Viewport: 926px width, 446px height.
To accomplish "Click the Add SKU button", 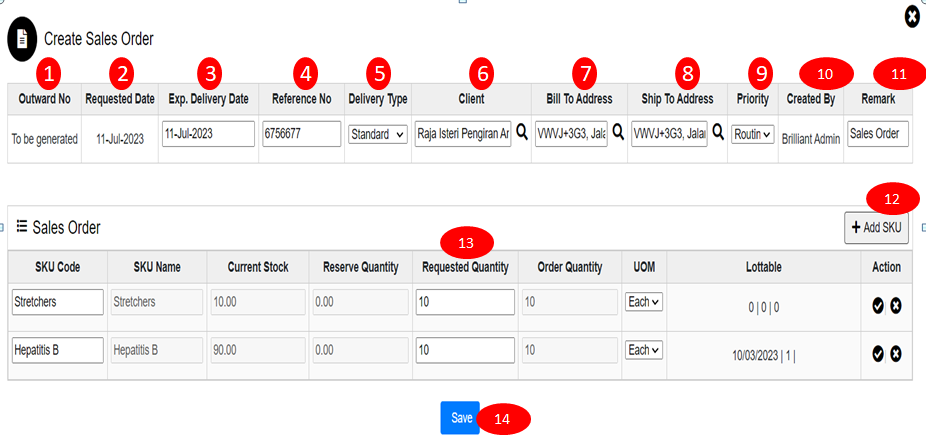I will [x=876, y=228].
